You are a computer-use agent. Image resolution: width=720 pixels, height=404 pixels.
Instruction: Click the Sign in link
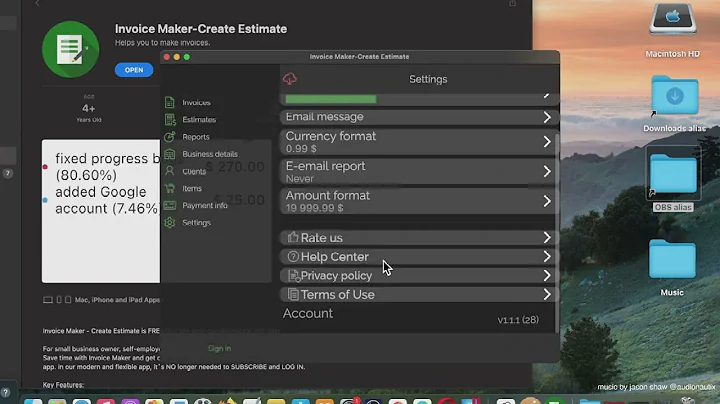(219, 348)
